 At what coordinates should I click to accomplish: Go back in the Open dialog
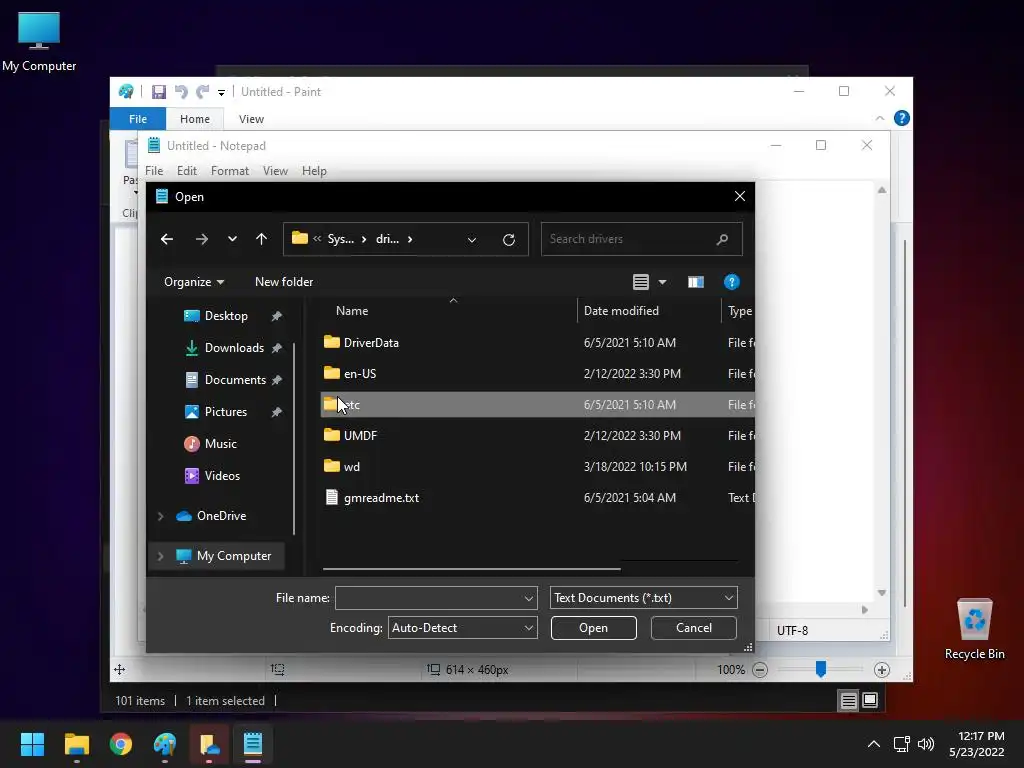coord(167,239)
